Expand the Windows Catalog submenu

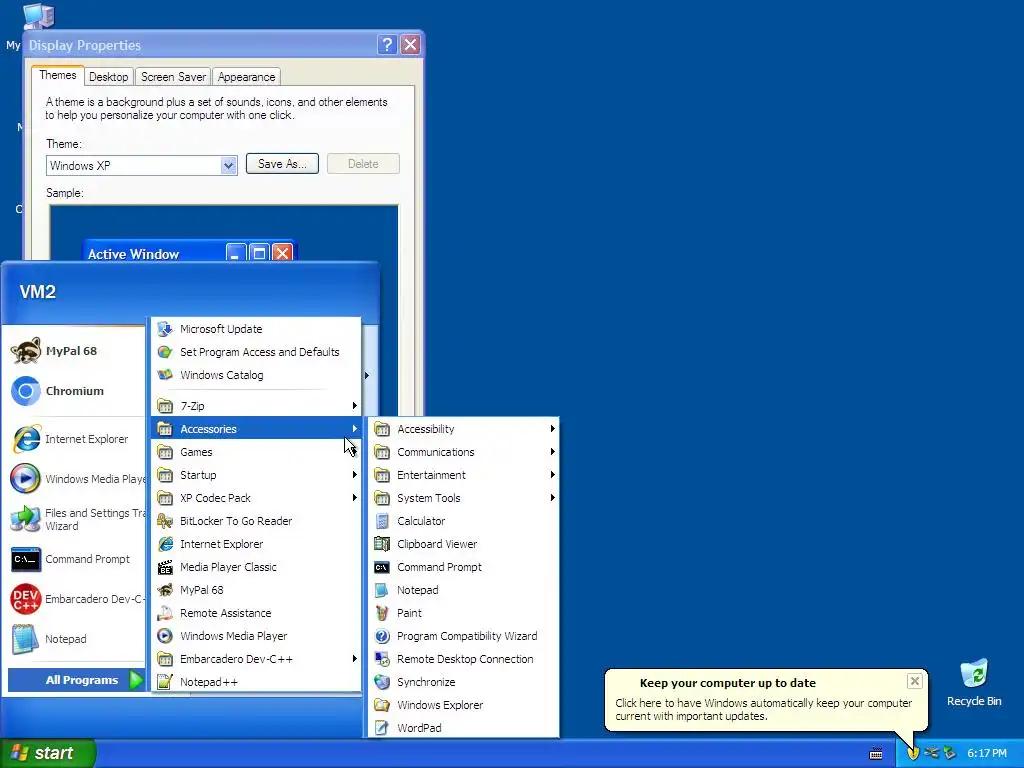(x=256, y=375)
